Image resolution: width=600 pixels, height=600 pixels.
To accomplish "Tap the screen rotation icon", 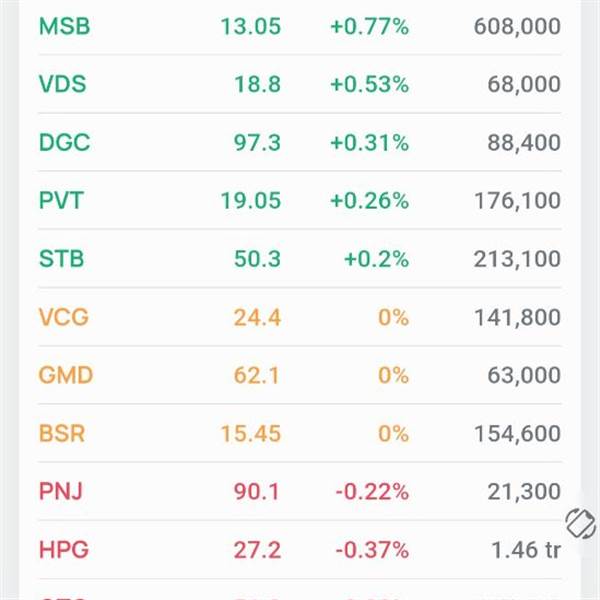I will [x=580, y=523].
